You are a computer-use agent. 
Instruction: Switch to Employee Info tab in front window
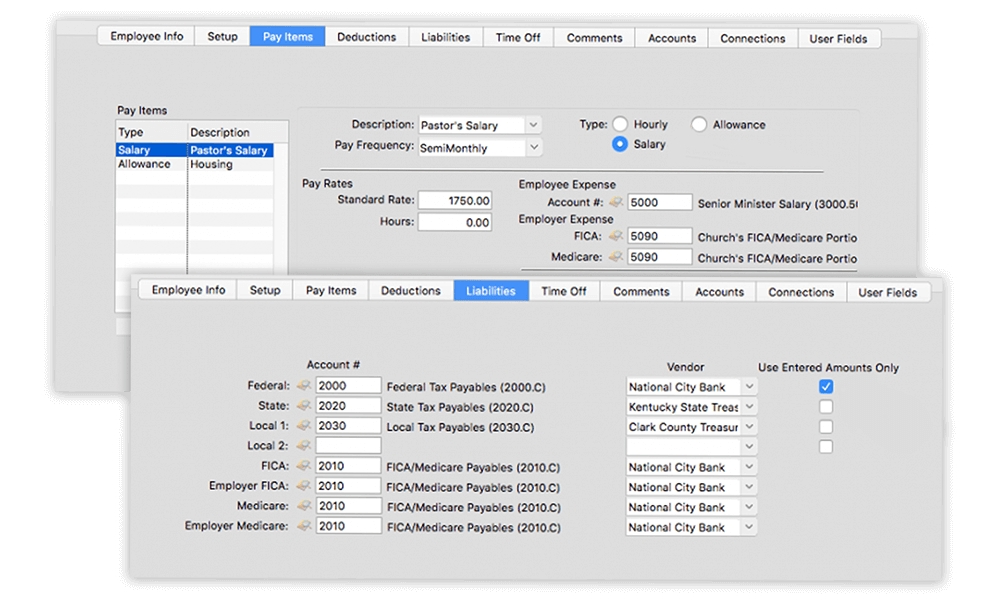pos(188,289)
